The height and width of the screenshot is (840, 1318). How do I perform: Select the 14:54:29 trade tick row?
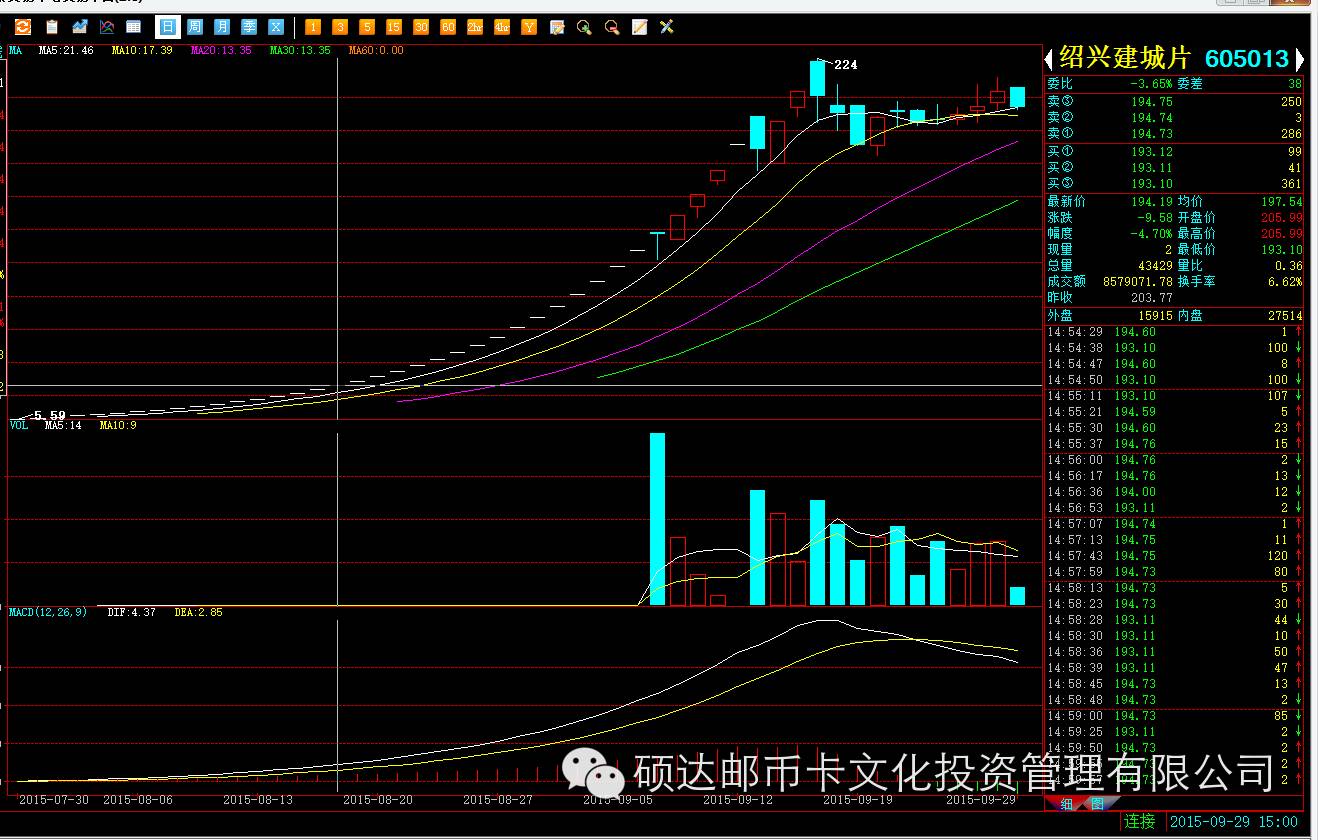[1175, 331]
